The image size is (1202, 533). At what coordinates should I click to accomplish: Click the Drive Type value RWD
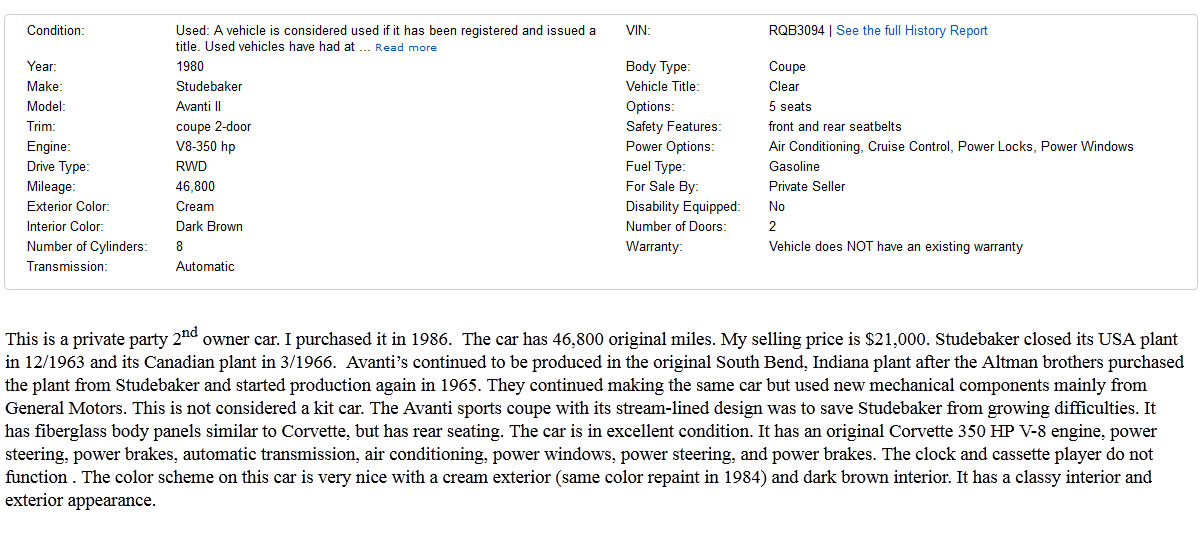point(190,167)
